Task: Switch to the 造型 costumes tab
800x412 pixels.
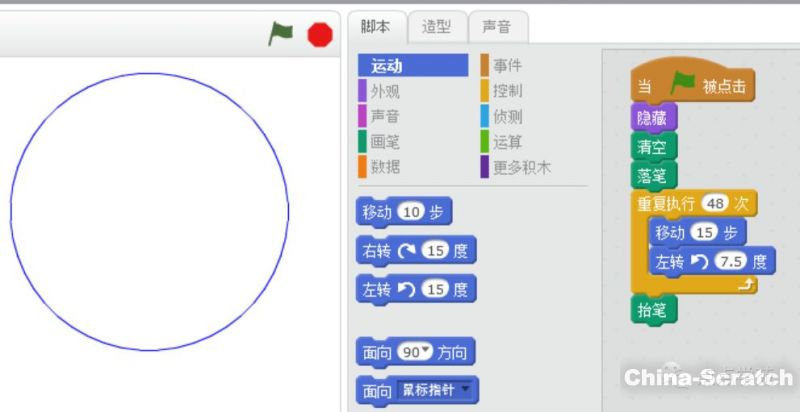Action: [436, 28]
